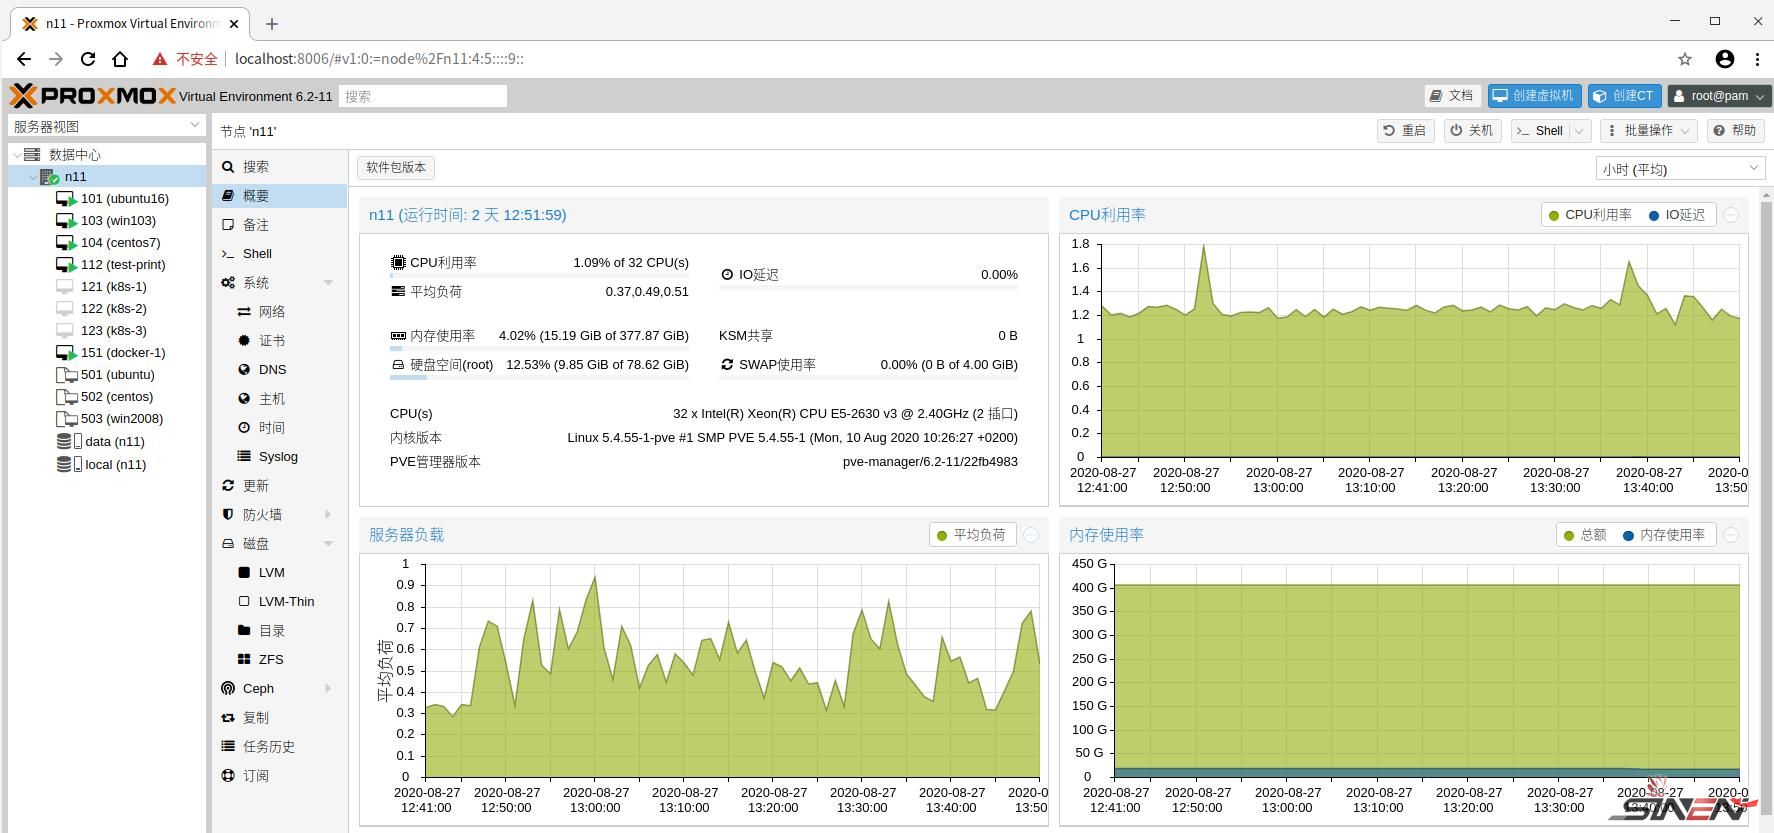This screenshot has height=833, width=1774.
Task: Expand the 防火墙 firewall submenu arrow
Action: [328, 515]
